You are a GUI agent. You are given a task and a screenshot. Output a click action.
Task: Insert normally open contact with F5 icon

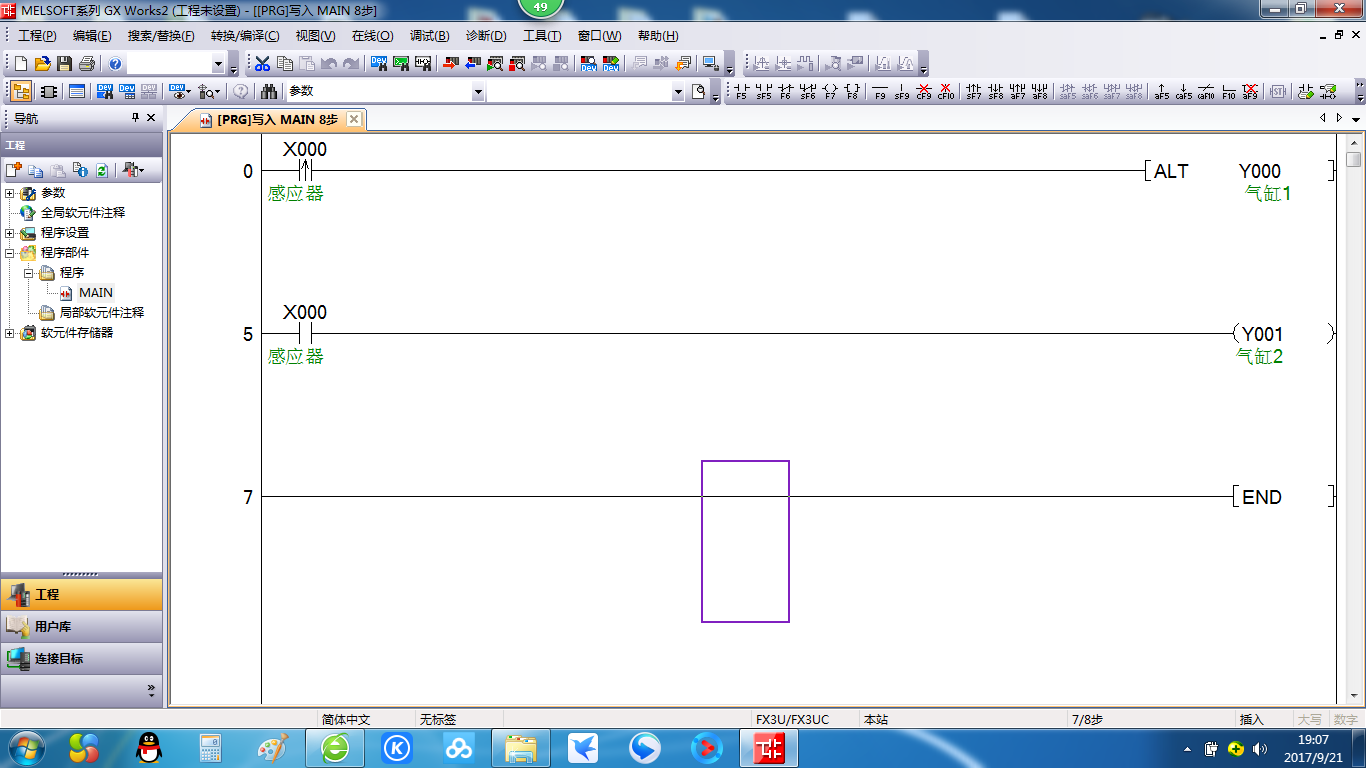[741, 92]
